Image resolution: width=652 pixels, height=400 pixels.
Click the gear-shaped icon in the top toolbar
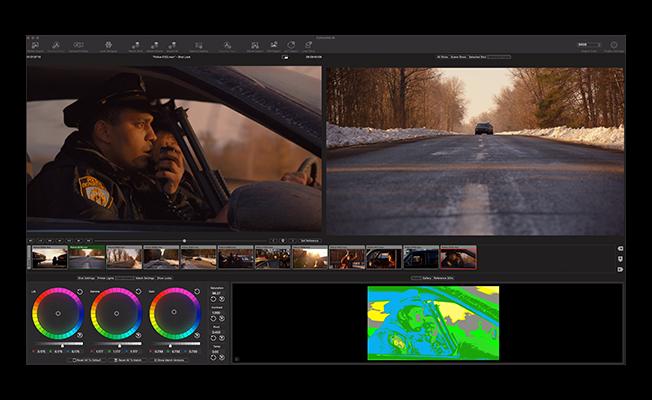(x=109, y=45)
